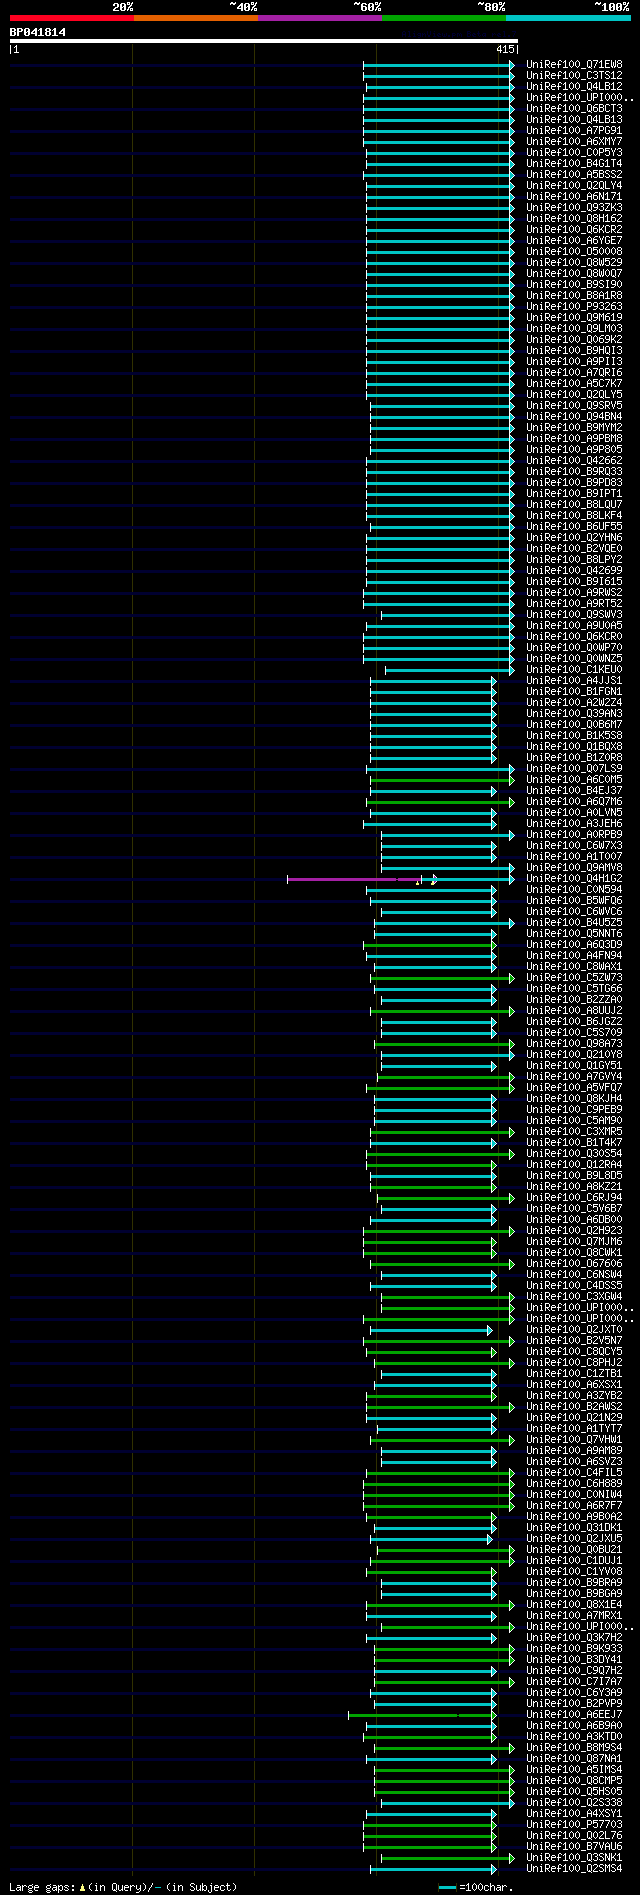The image size is (640, 1895).
Task: Select the label UniRef100_P93263
Action: (x=574, y=306)
